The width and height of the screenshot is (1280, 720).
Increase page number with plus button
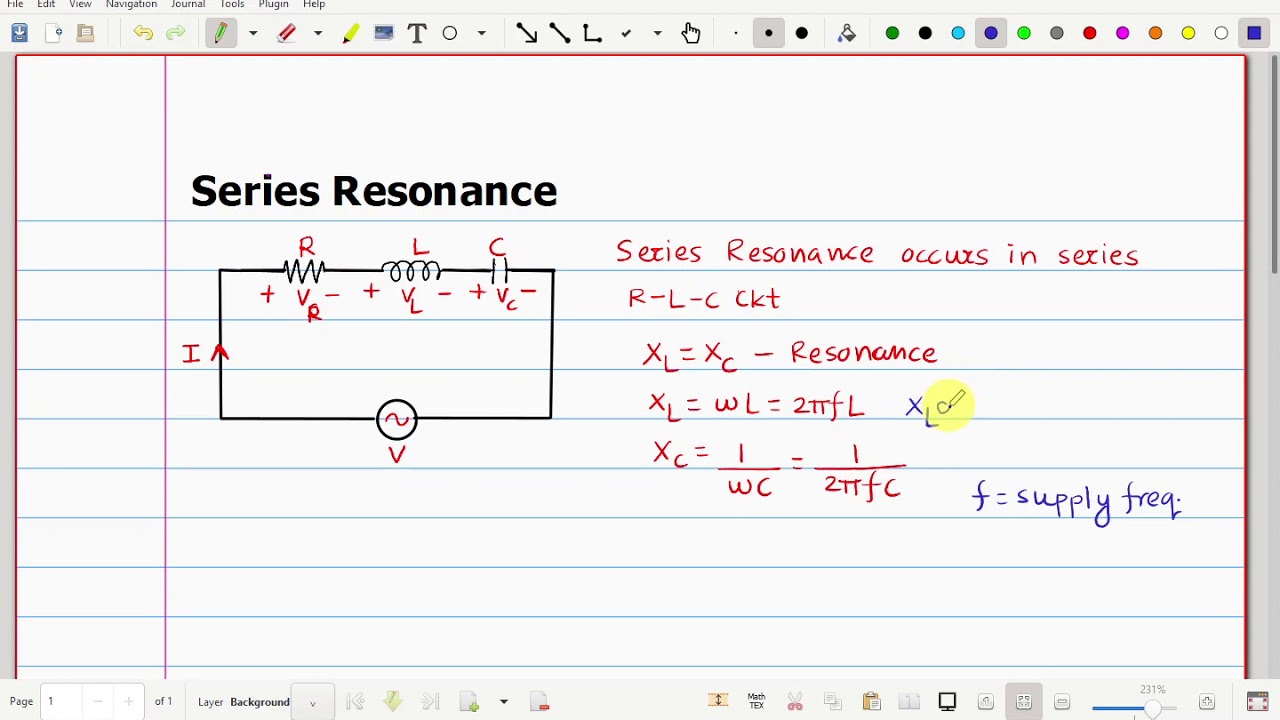tap(128, 702)
